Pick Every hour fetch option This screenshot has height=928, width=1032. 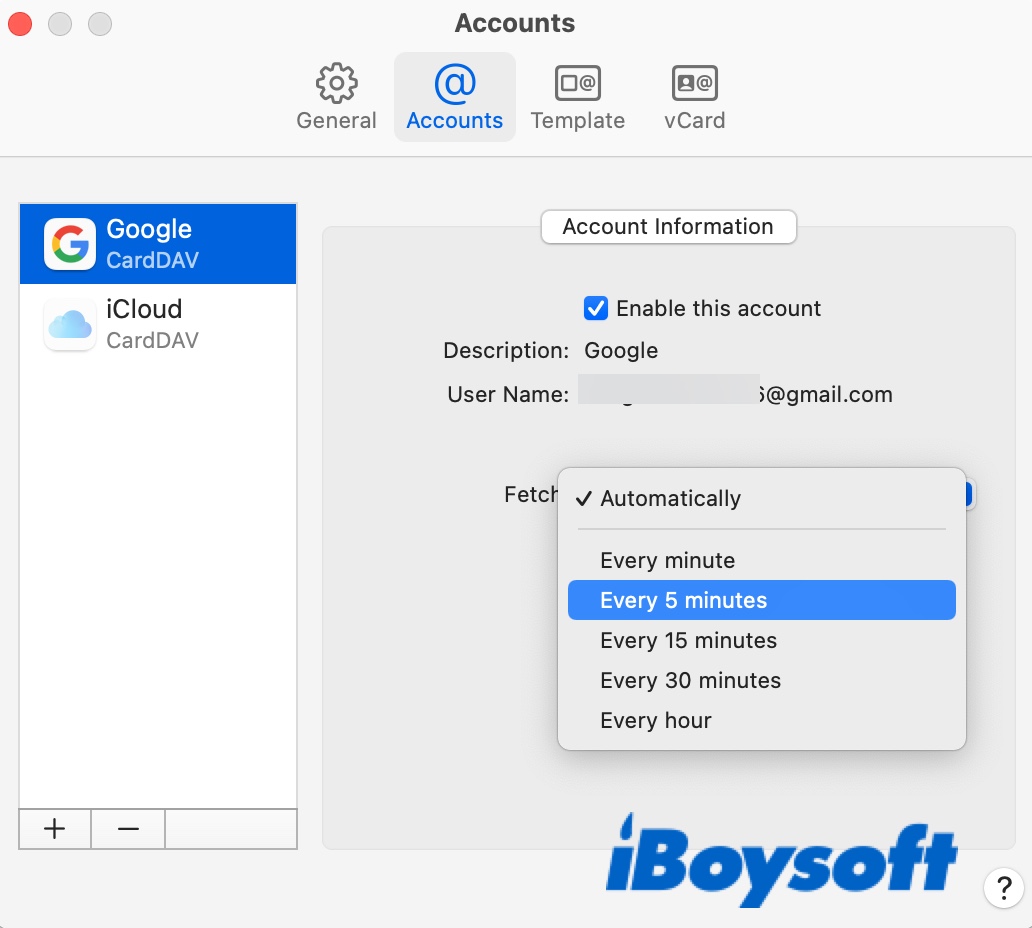click(761, 721)
